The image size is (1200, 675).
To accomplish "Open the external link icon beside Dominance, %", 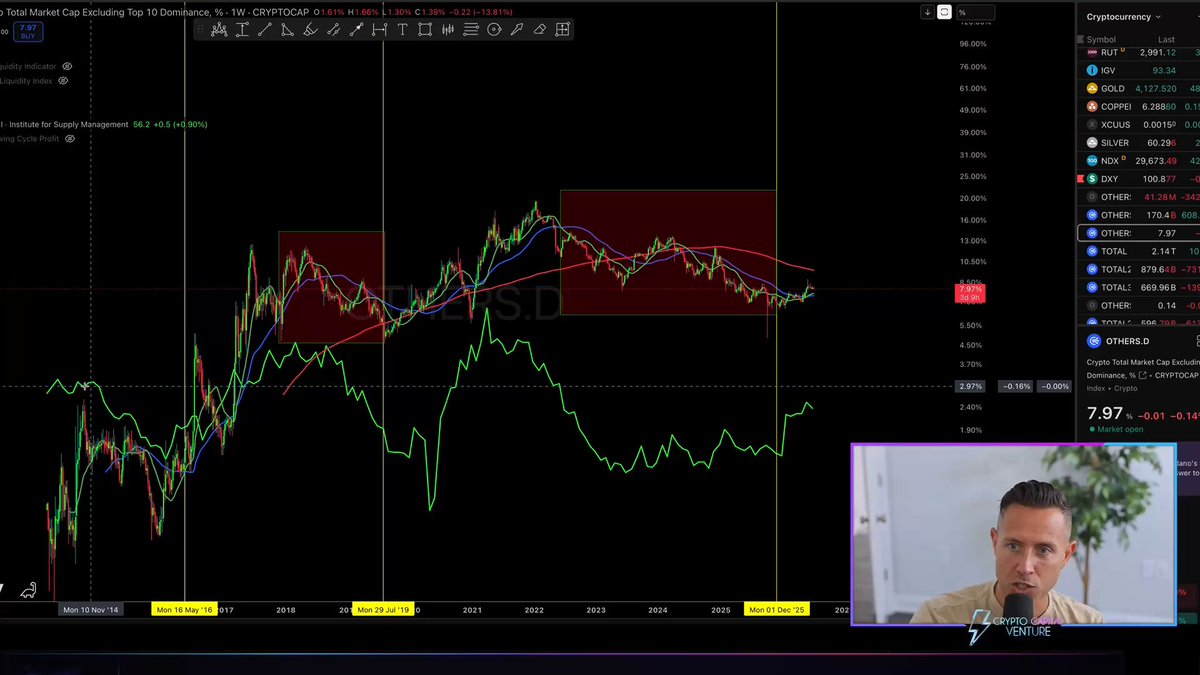I will coord(1142,375).
